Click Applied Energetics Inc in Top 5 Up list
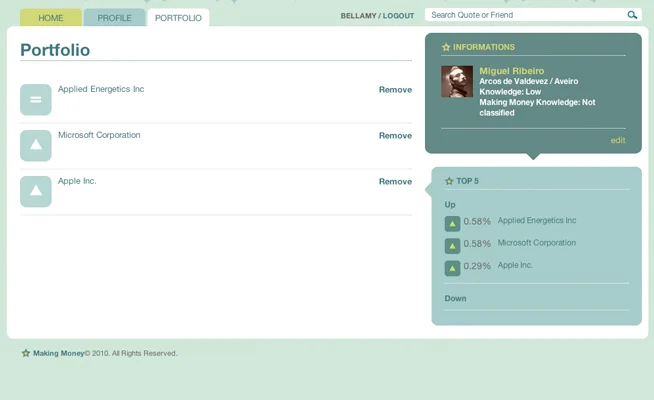The image size is (654, 400). click(537, 220)
